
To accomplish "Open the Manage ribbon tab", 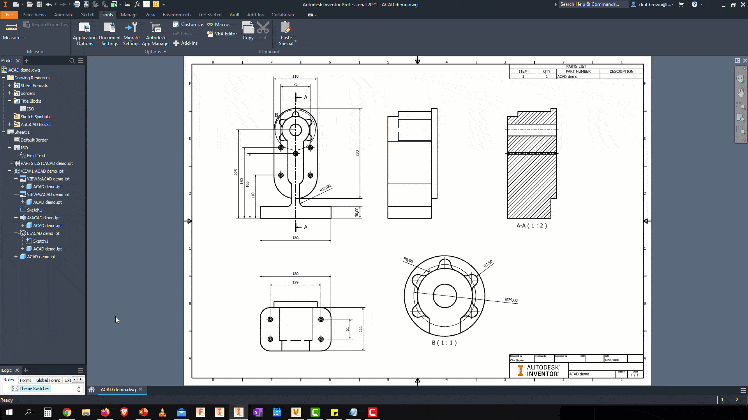I will click(x=130, y=15).
